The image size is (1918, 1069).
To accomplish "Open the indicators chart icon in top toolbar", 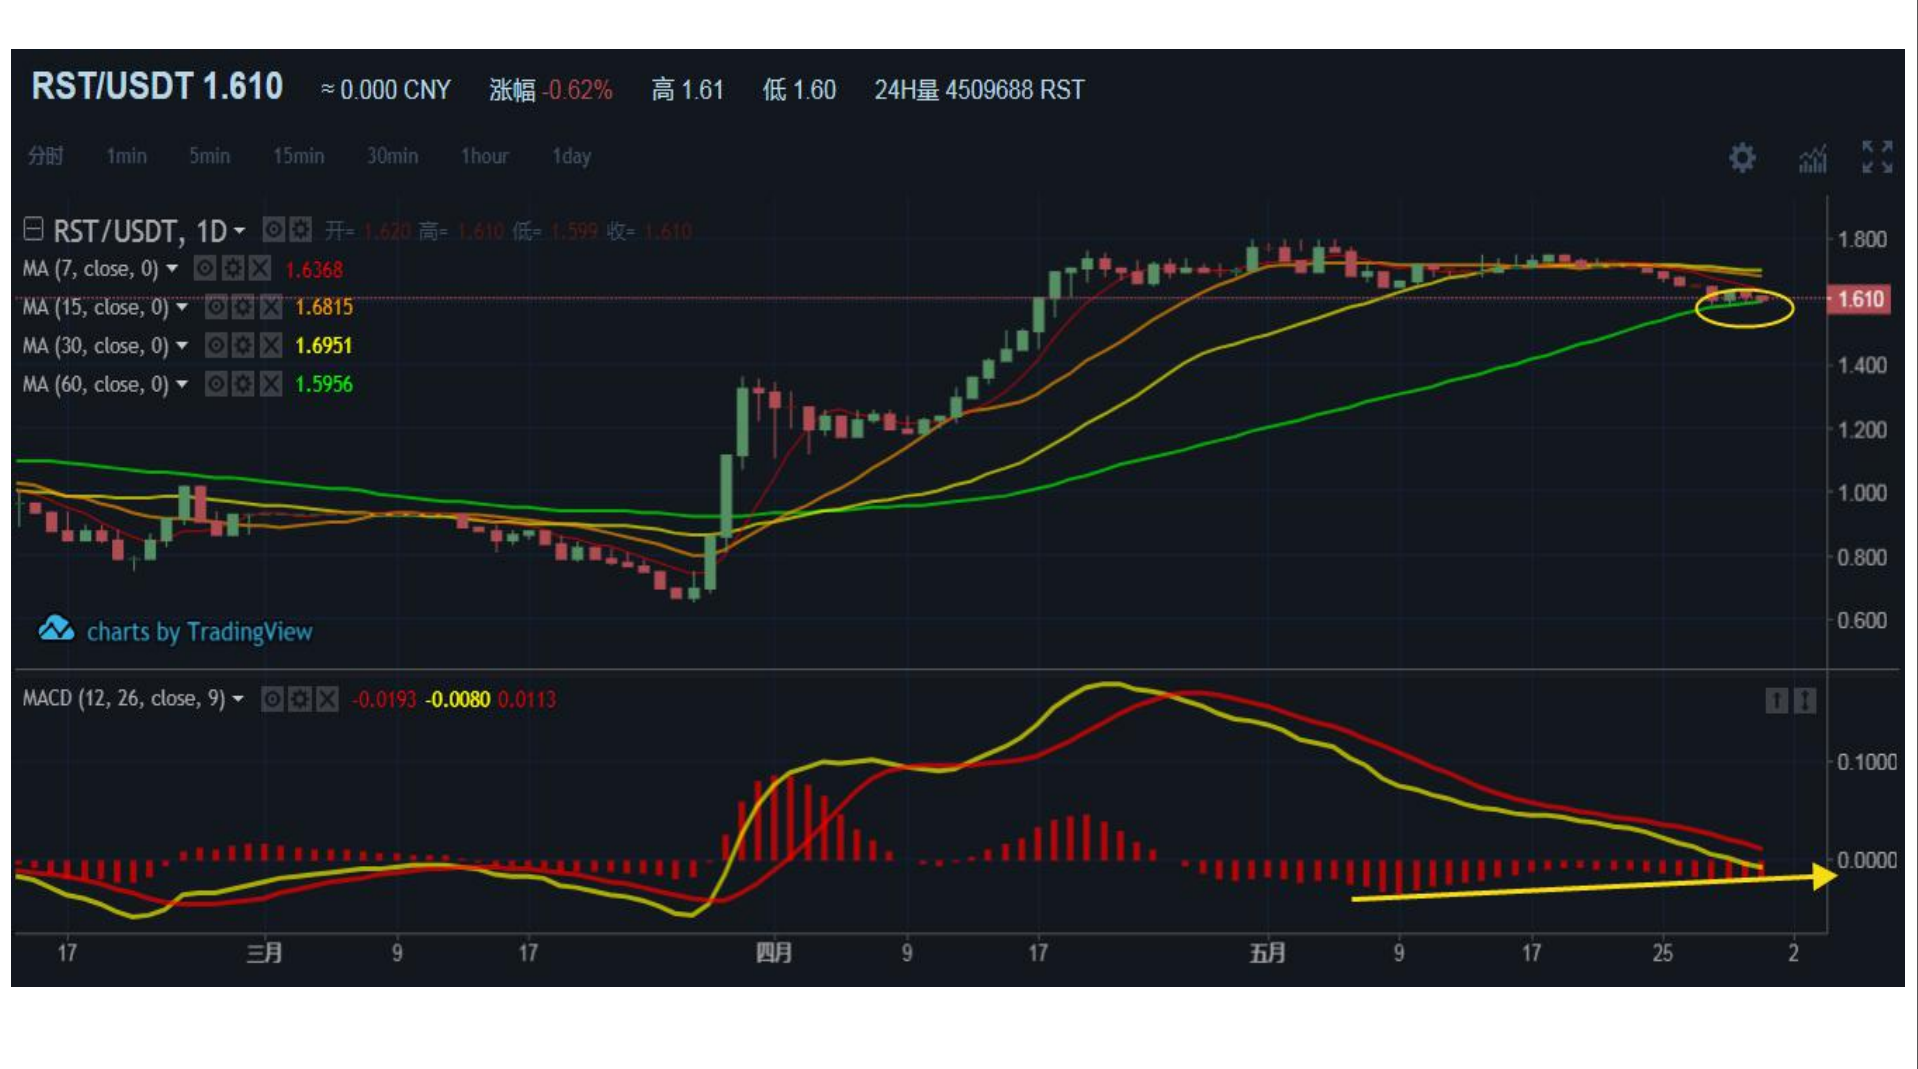I will tap(1812, 157).
